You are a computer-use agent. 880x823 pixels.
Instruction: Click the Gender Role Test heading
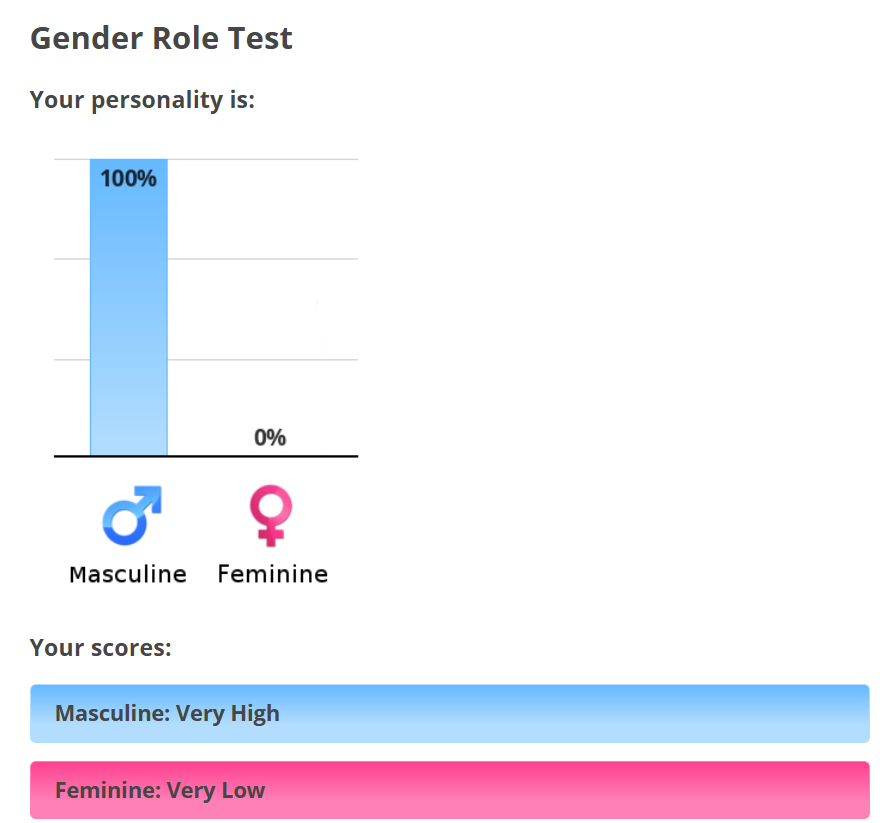pos(161,38)
